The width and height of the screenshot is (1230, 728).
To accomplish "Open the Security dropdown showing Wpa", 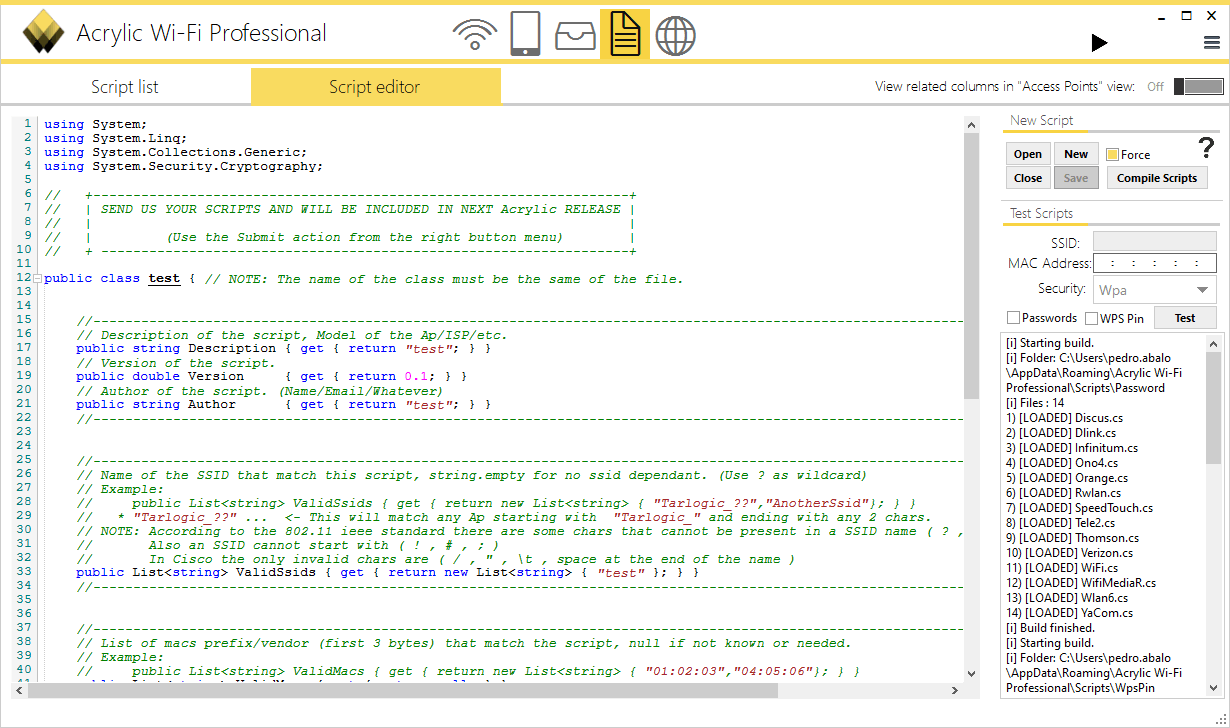I will pyautogui.click(x=1154, y=290).
